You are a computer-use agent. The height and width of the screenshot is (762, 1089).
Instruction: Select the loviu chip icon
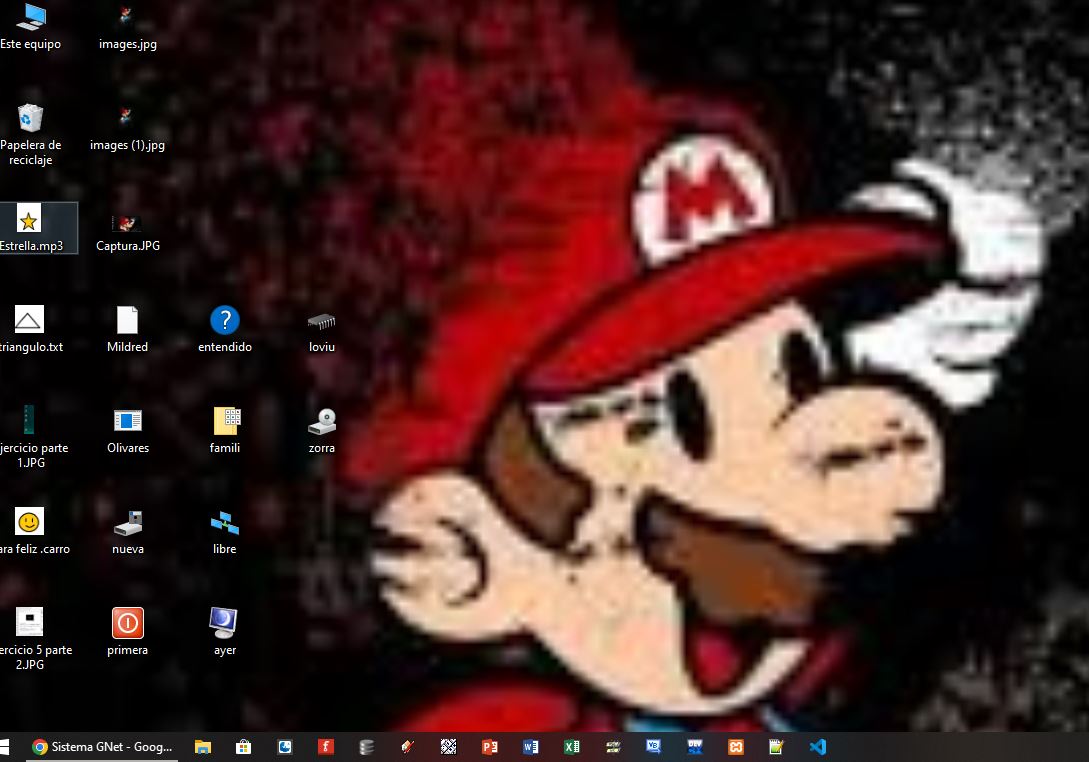click(321, 322)
